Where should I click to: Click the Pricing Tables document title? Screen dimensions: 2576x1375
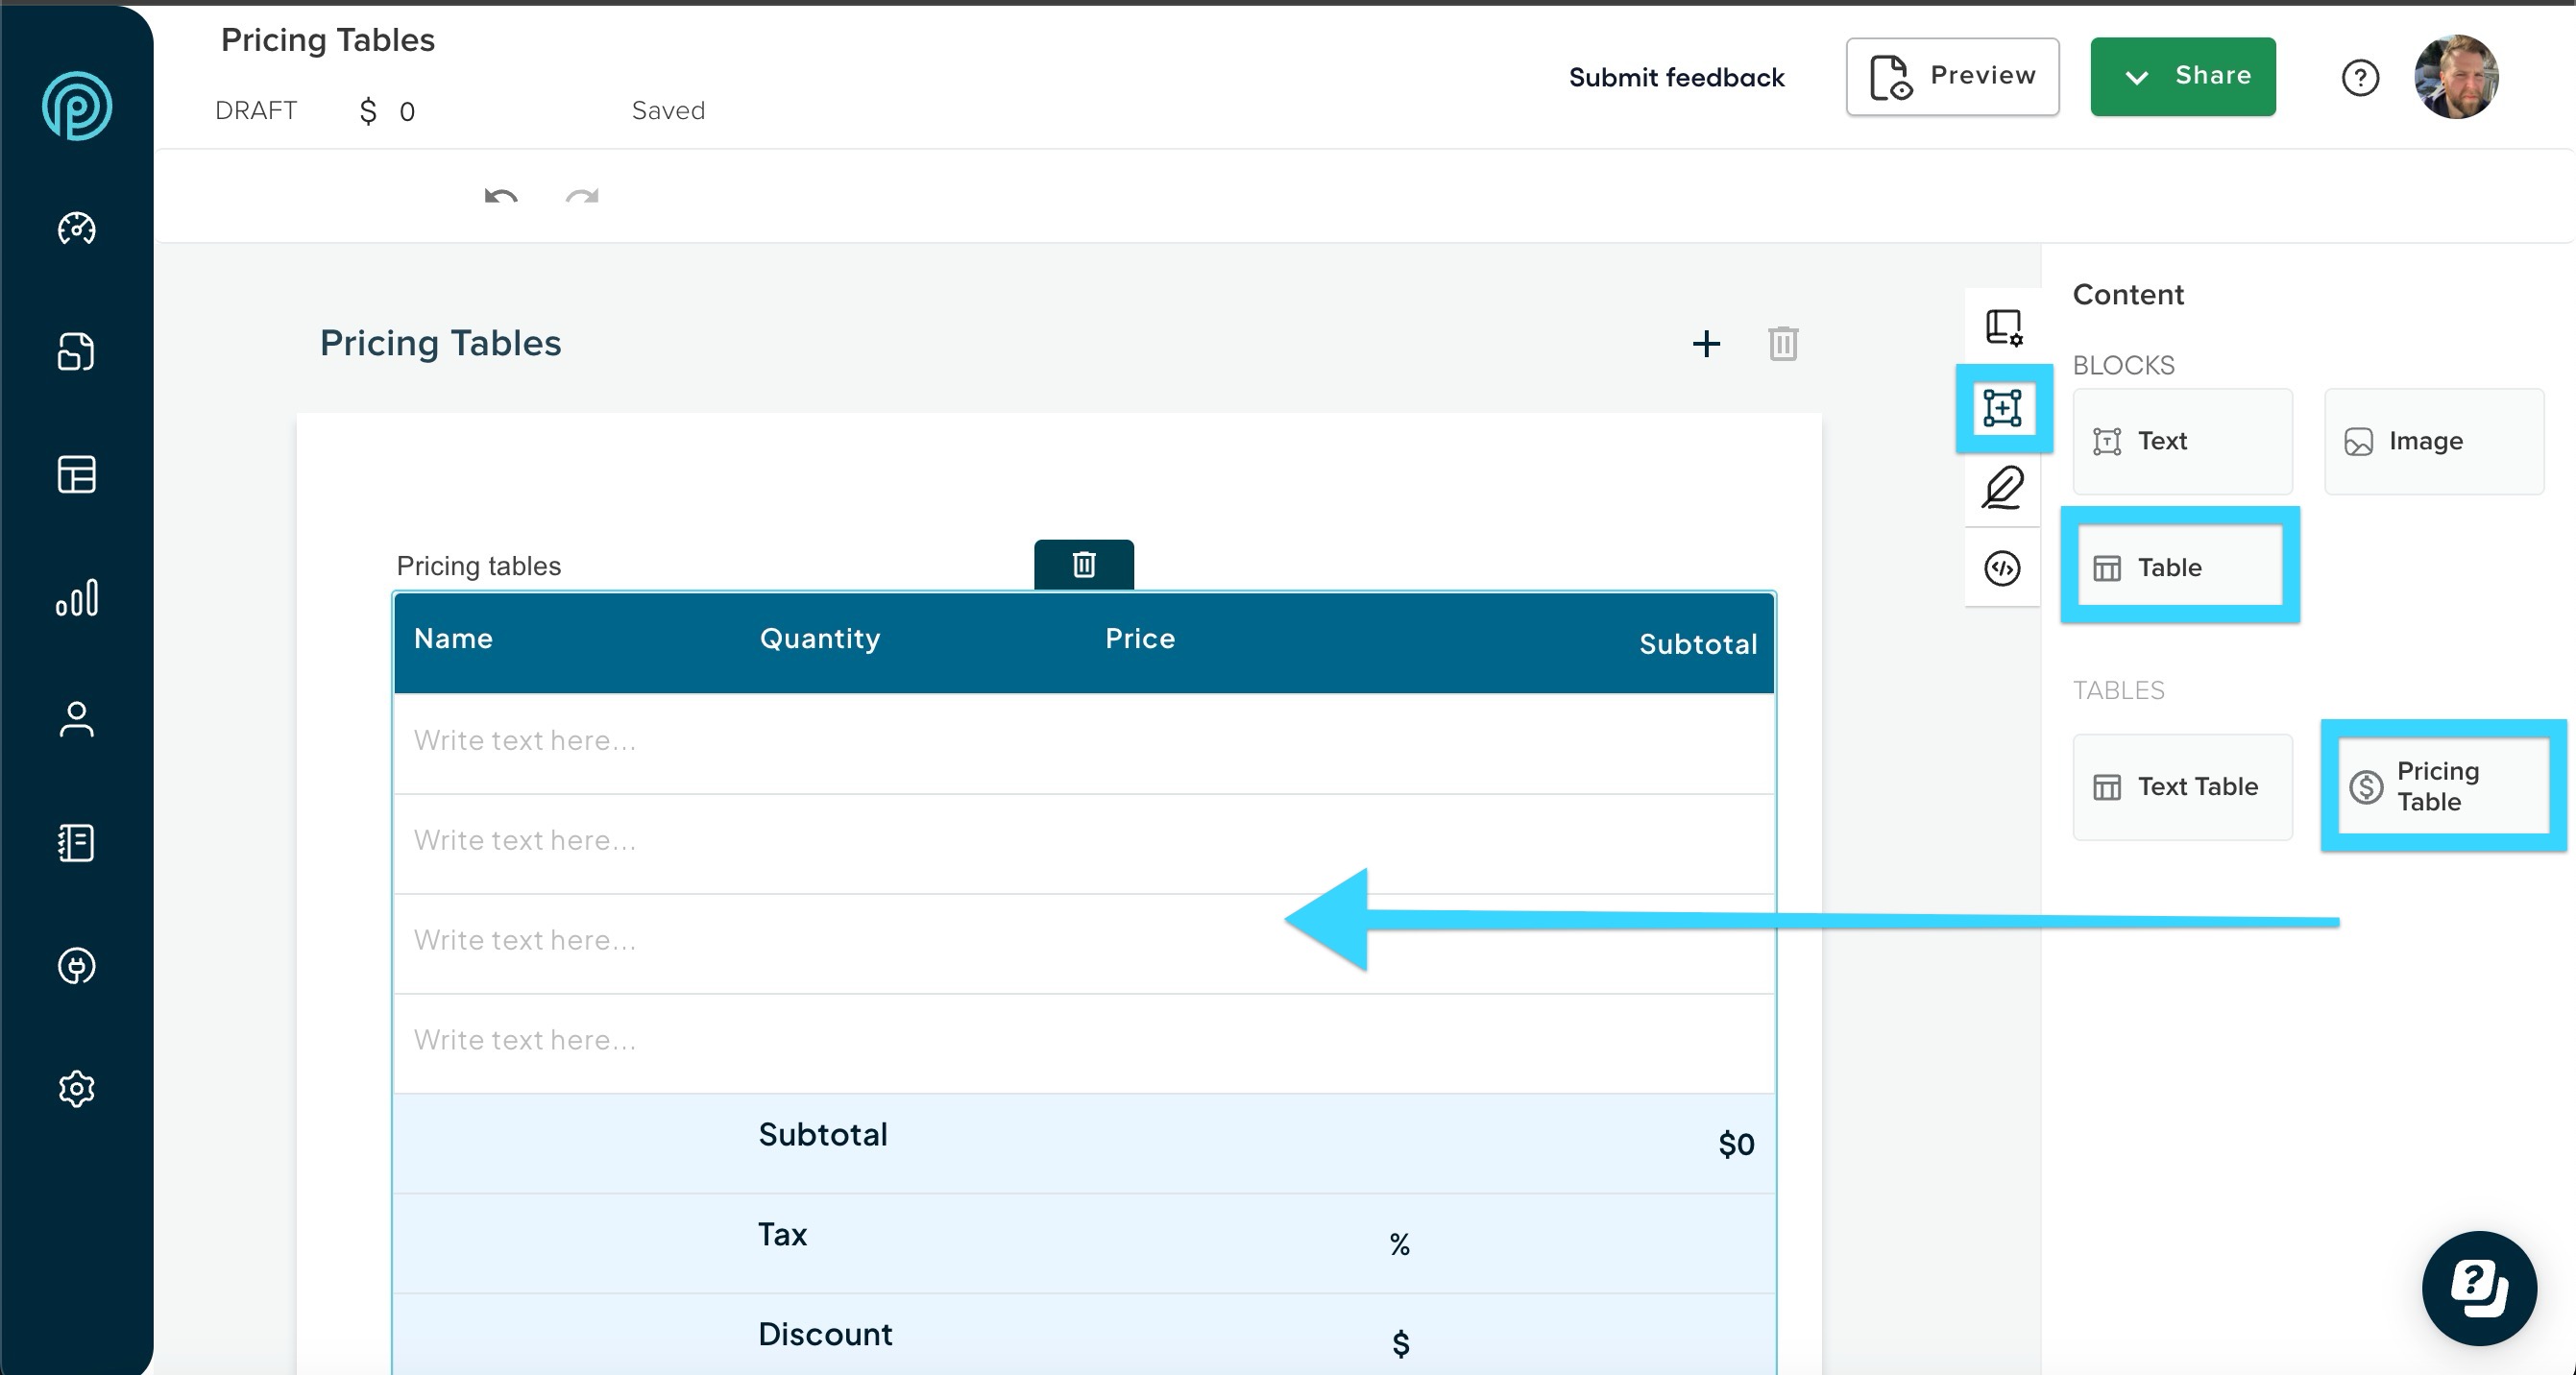[327, 40]
